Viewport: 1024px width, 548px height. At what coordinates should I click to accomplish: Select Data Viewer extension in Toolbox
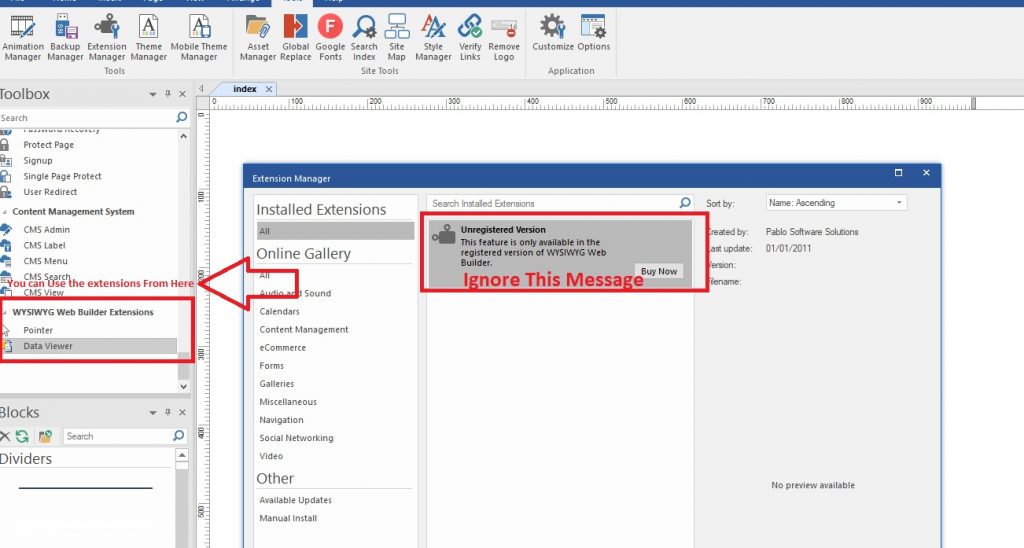88,346
